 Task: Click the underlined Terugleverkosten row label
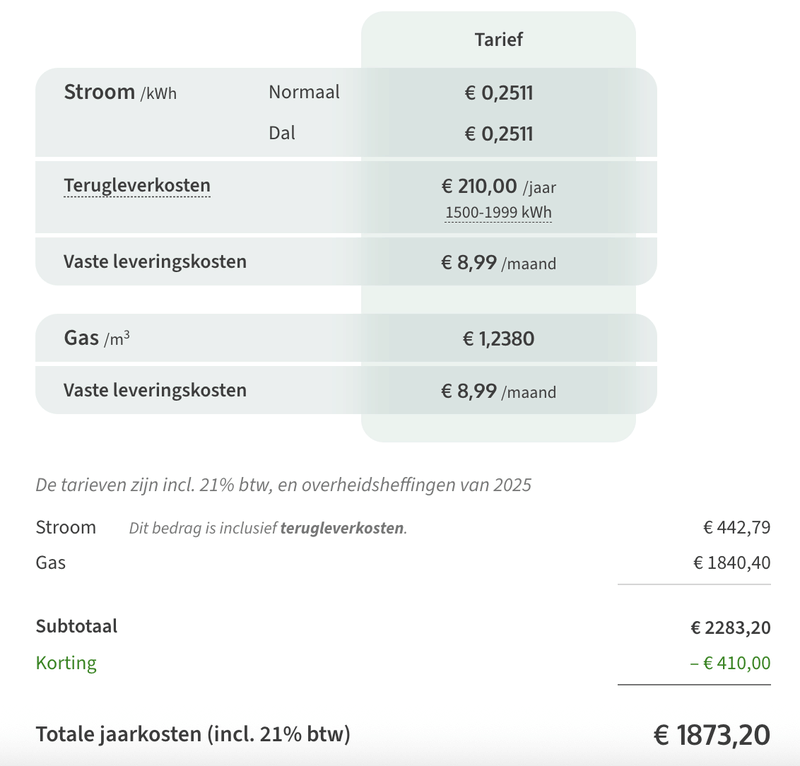tap(137, 186)
